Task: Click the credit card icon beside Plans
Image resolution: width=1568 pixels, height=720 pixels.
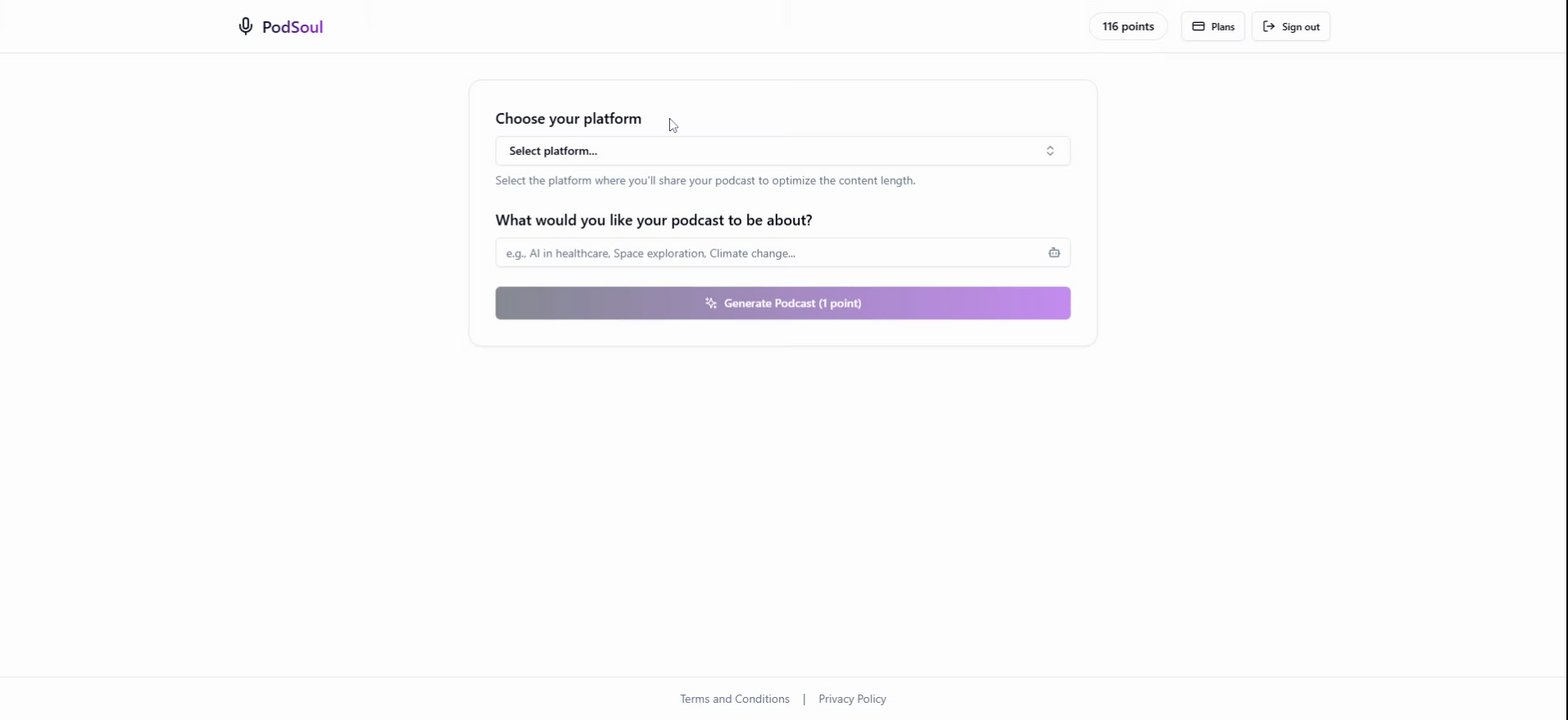Action: point(1198,27)
